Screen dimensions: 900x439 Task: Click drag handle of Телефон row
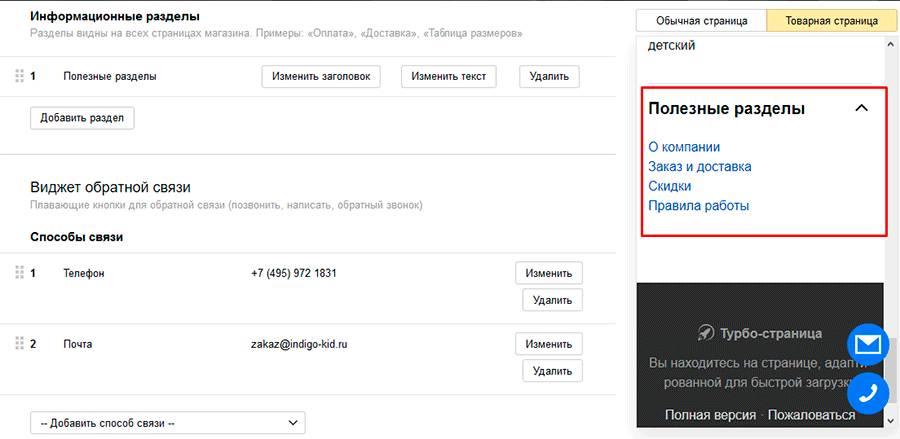click(19, 272)
